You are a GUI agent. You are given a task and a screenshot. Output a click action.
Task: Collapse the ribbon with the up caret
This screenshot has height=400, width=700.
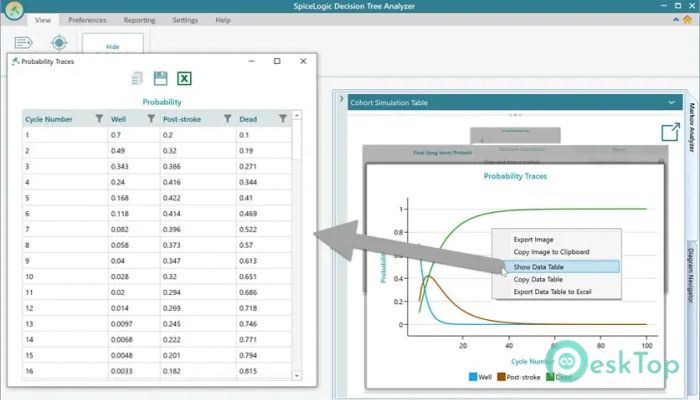[675, 20]
